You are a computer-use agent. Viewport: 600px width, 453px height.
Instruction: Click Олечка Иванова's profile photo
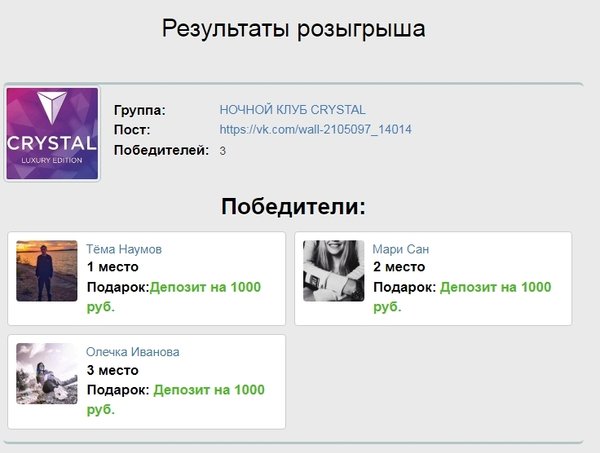(x=47, y=373)
